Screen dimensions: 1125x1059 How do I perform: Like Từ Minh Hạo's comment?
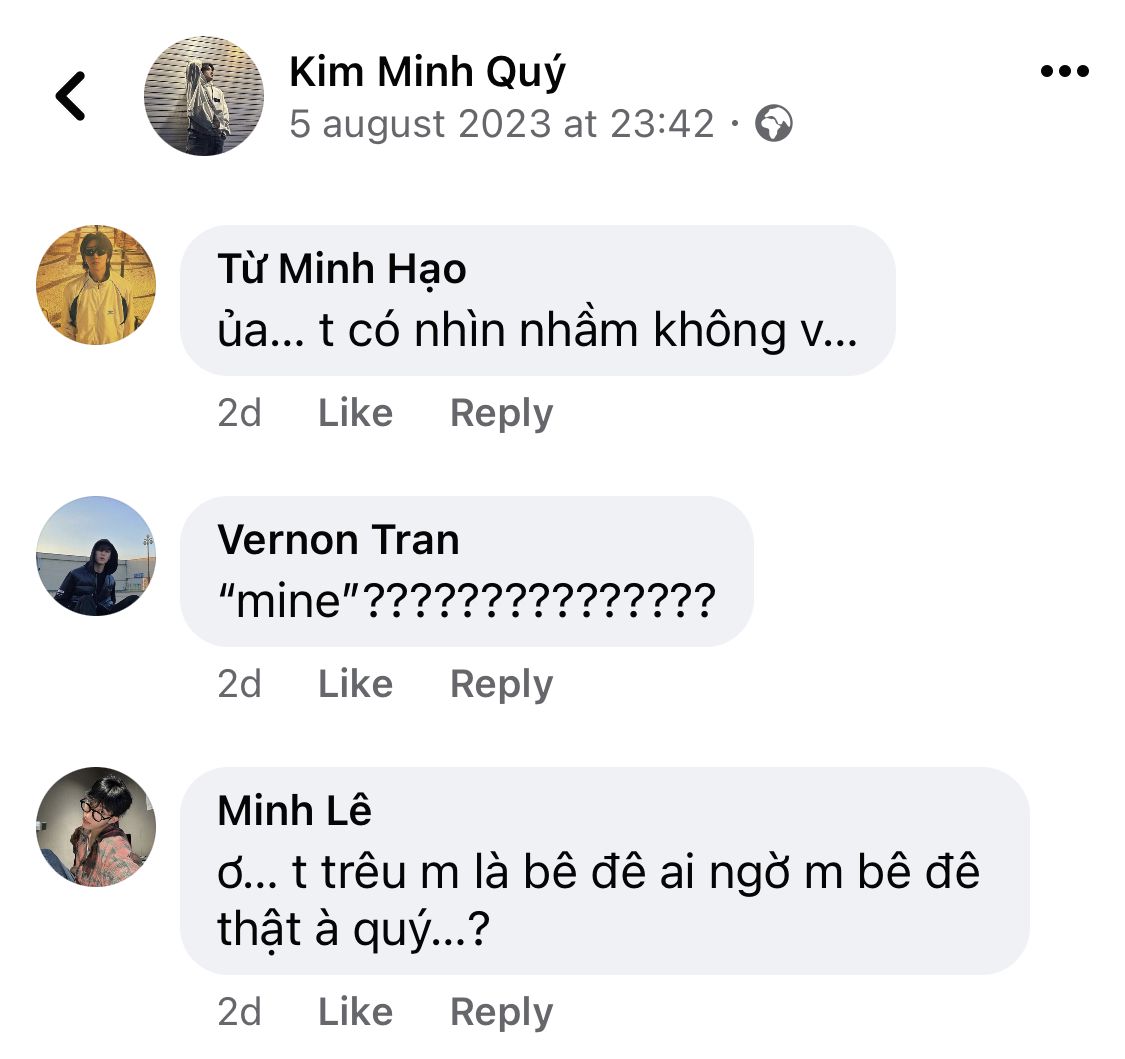[x=355, y=413]
